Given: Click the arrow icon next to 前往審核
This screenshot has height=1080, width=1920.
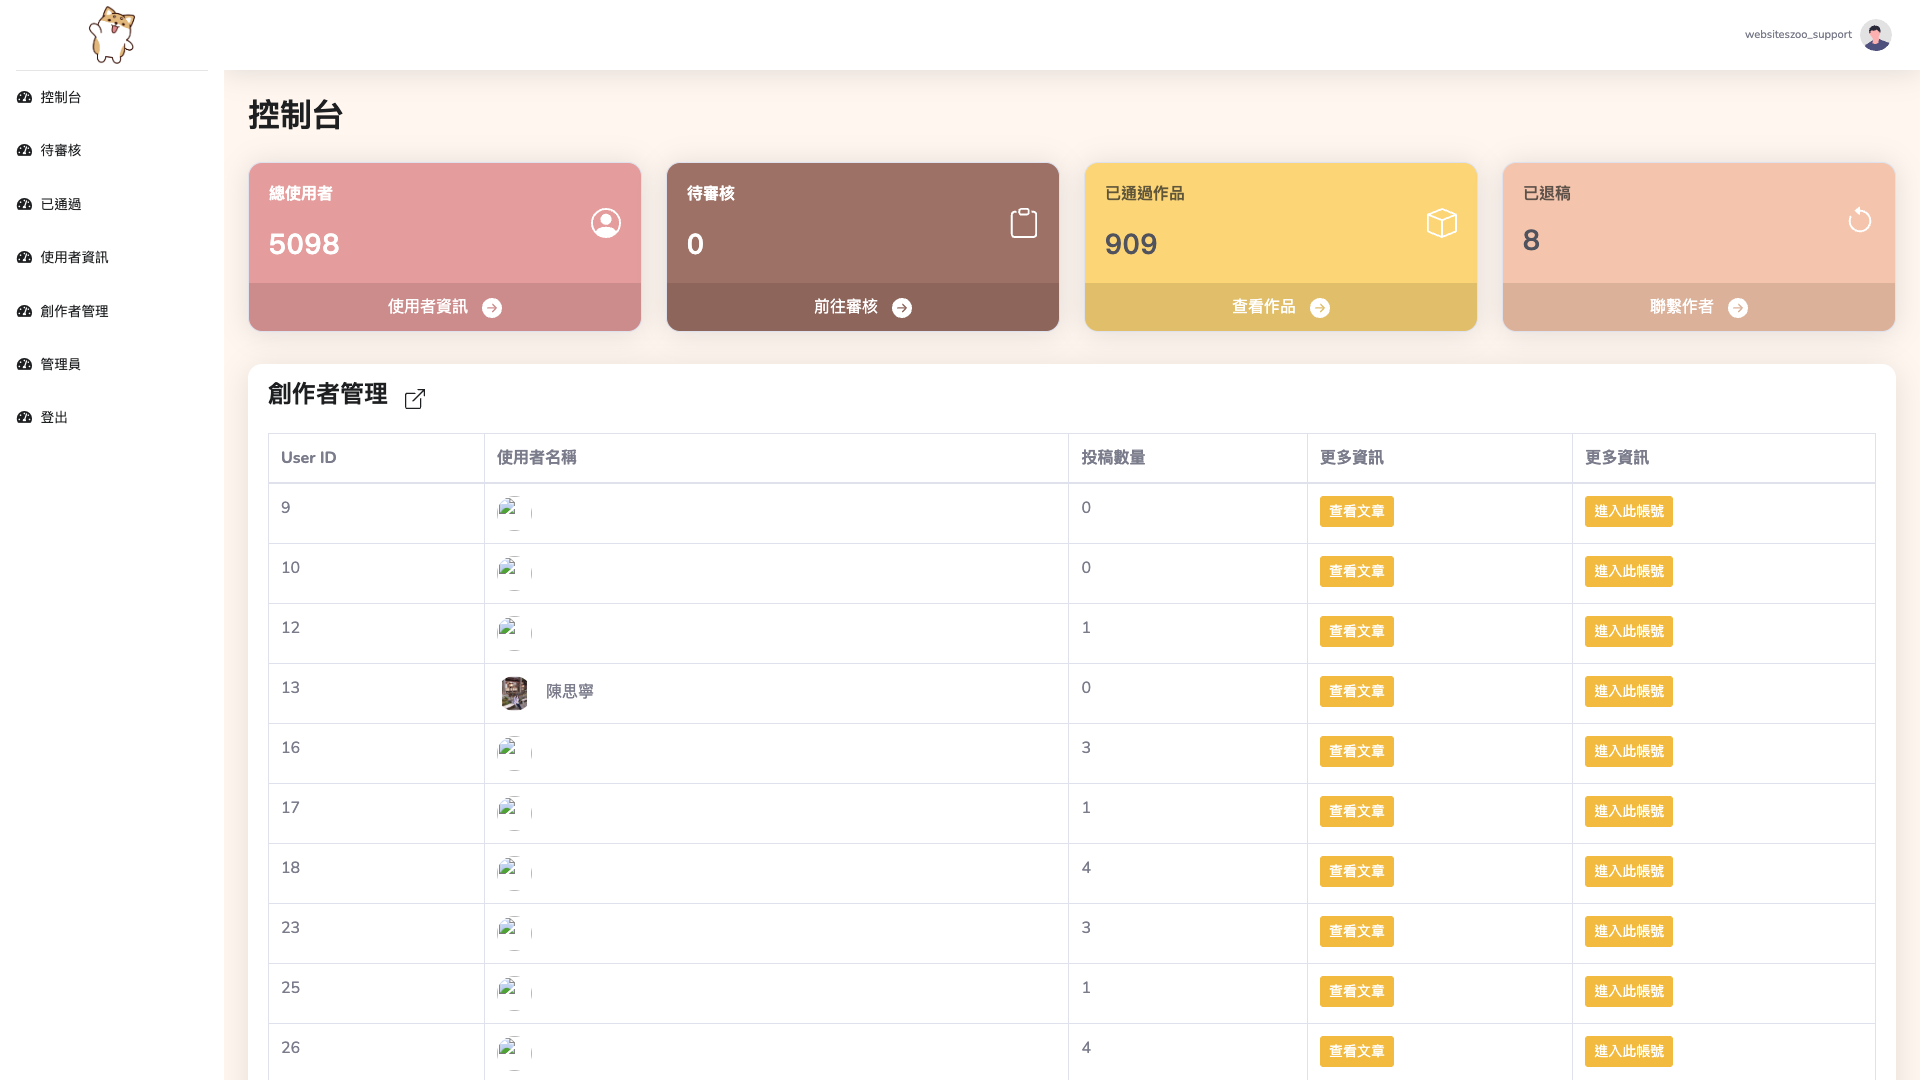Looking at the screenshot, I should click(902, 308).
